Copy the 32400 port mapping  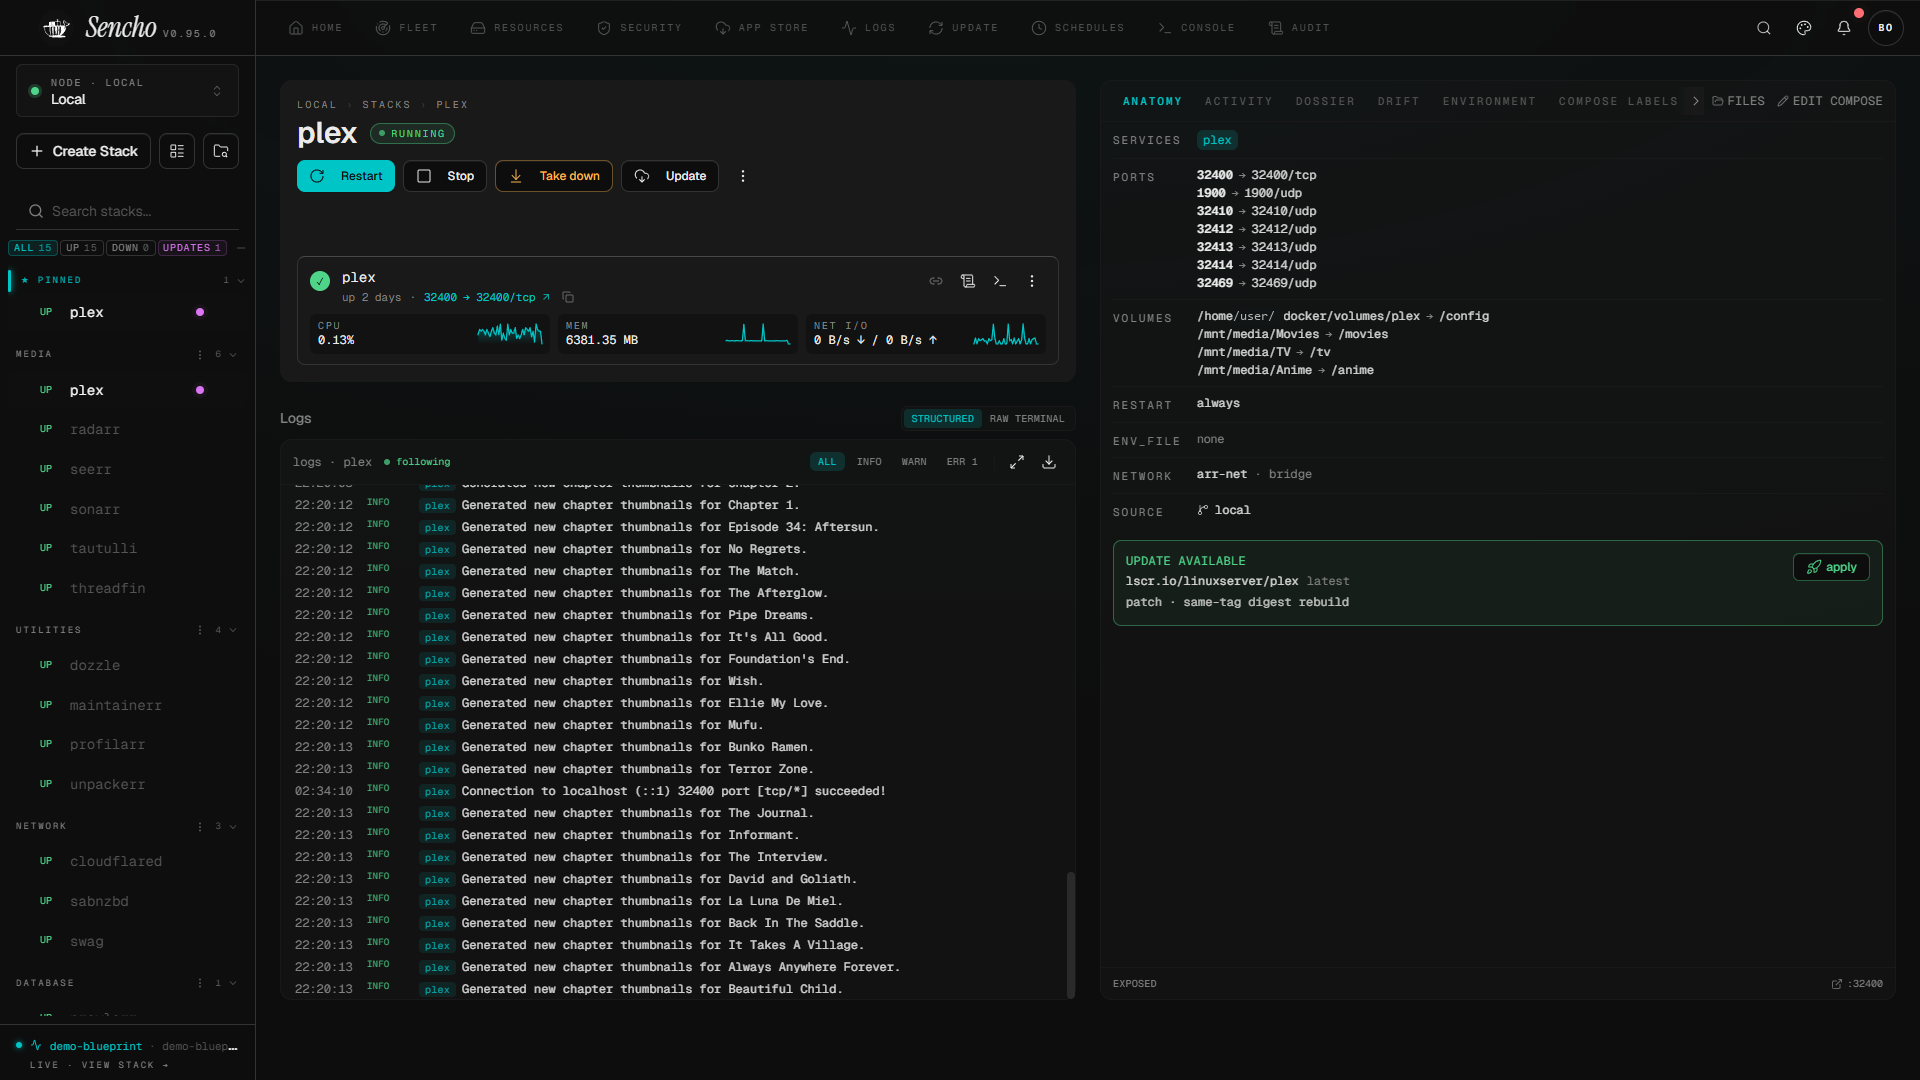coord(568,297)
